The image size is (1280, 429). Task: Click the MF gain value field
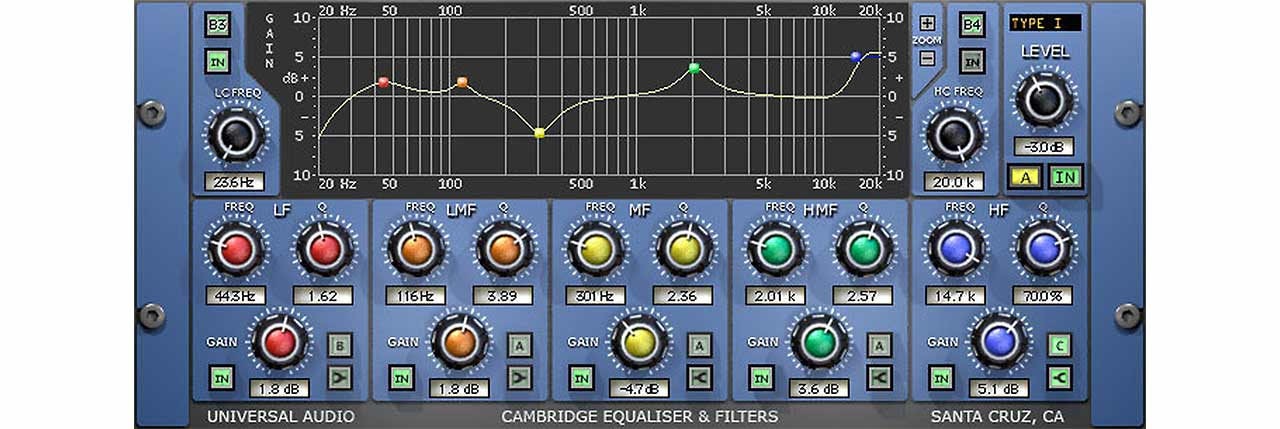639,389
